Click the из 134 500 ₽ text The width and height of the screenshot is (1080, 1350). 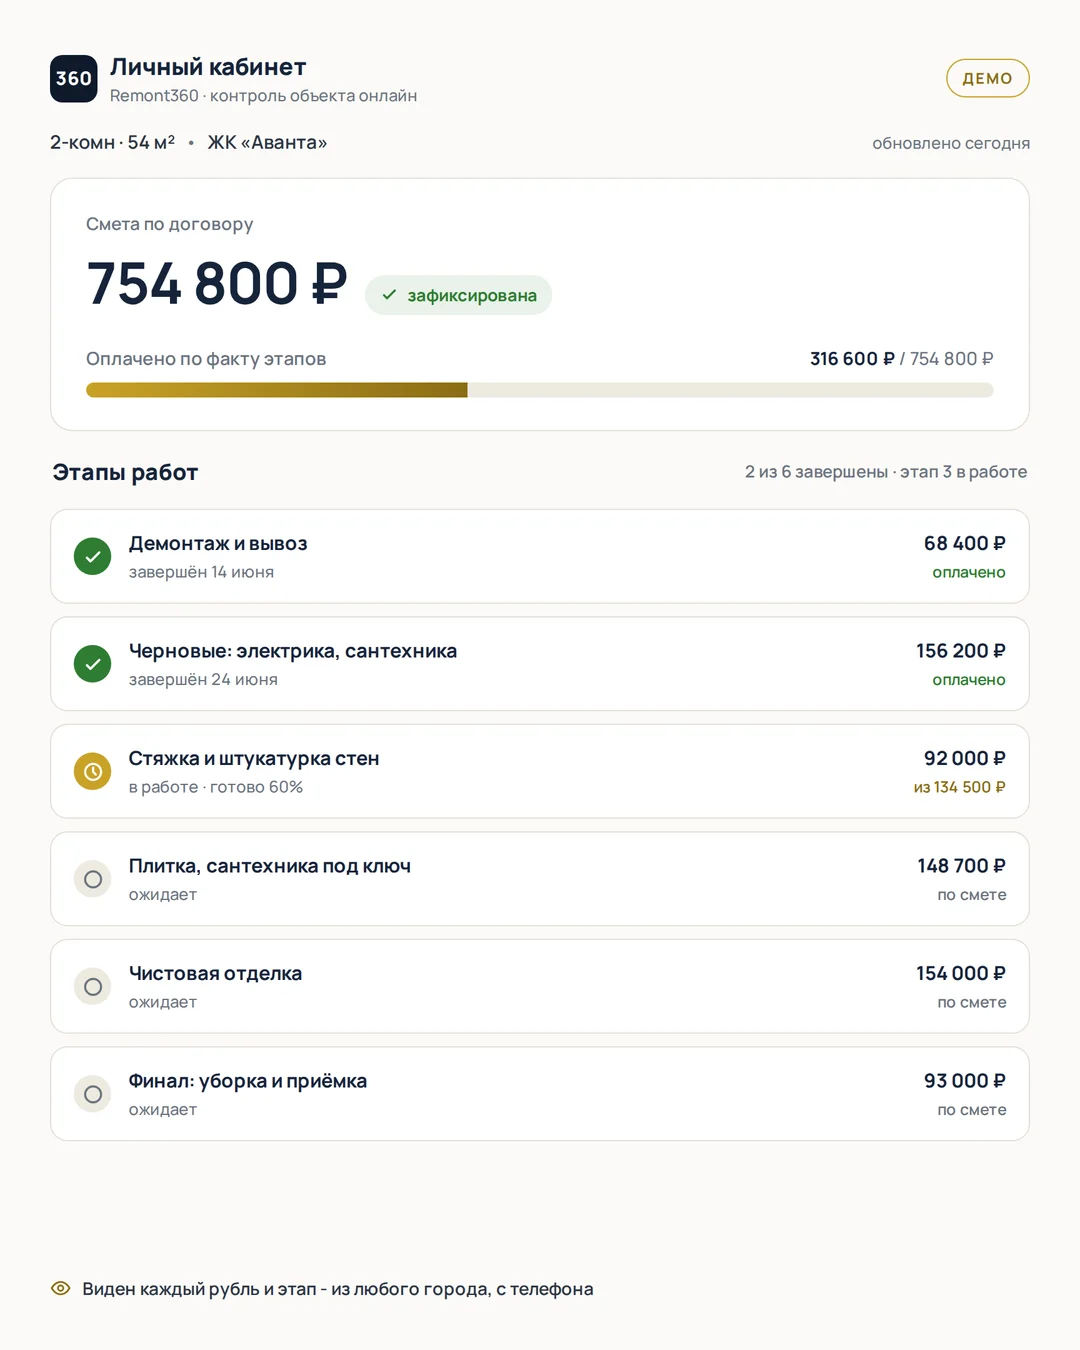[960, 787]
